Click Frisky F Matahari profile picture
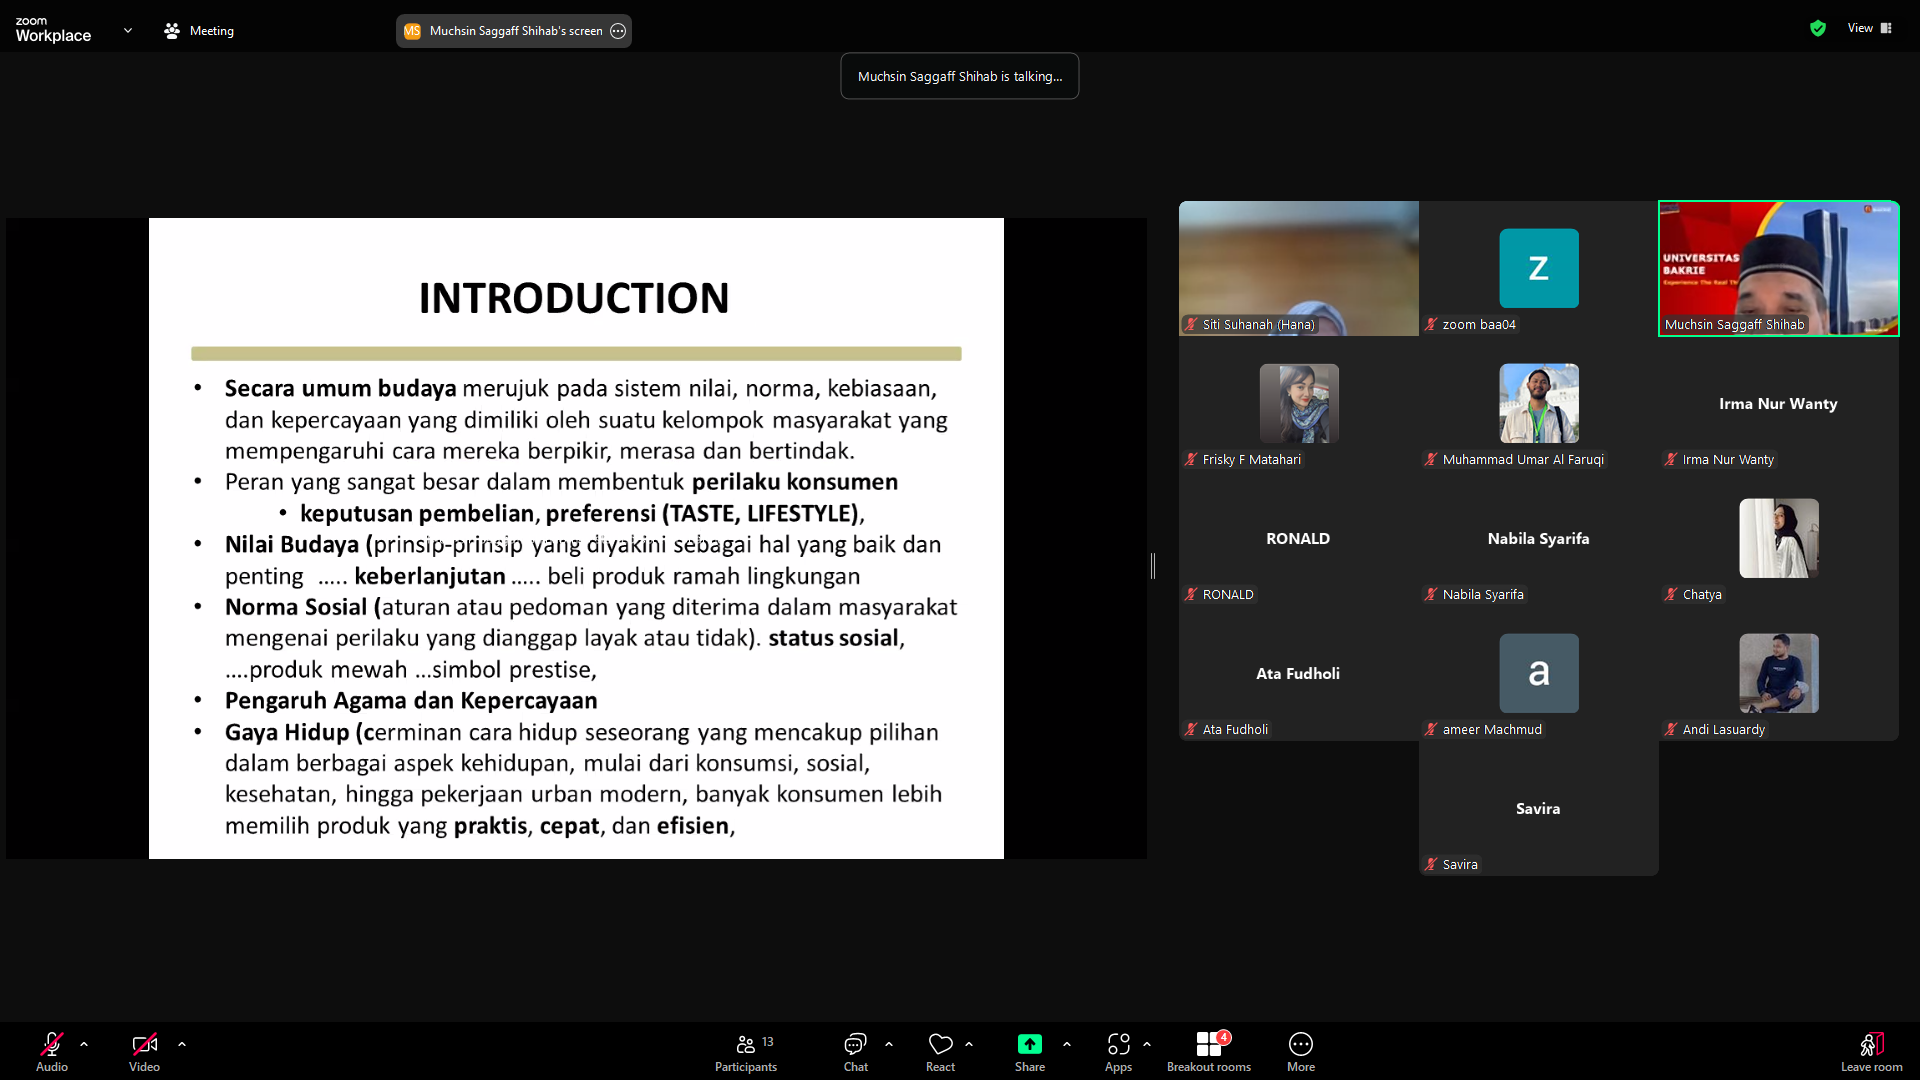This screenshot has width=1920, height=1080. (1298, 403)
